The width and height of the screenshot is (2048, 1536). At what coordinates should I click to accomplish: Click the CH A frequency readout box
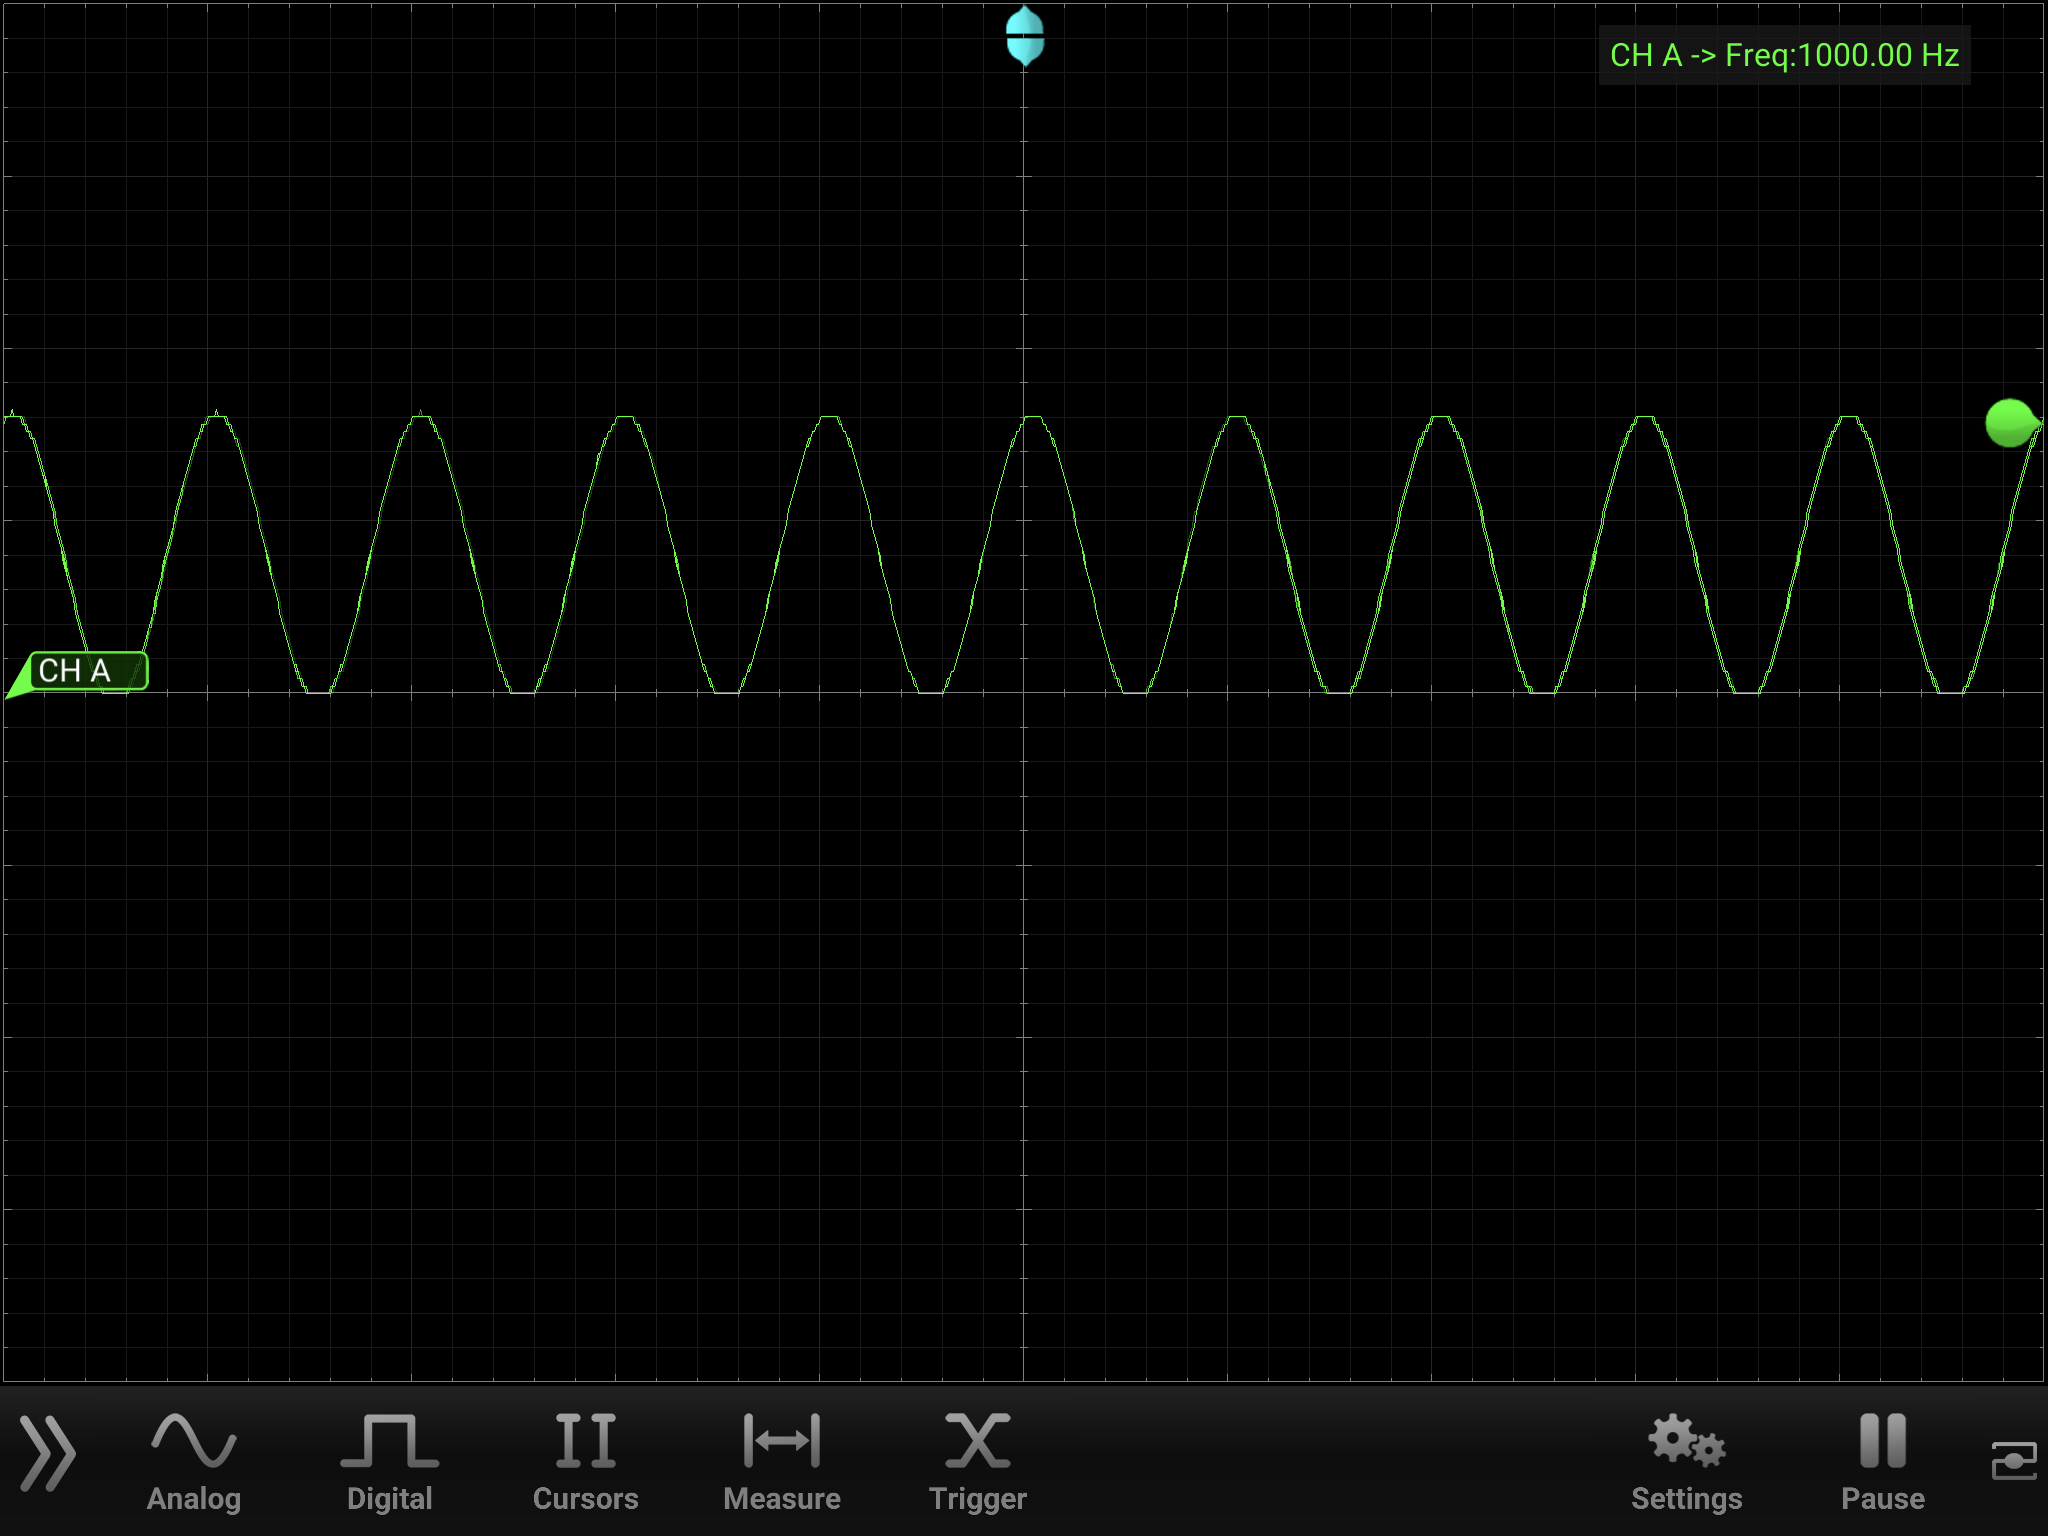(x=1784, y=55)
